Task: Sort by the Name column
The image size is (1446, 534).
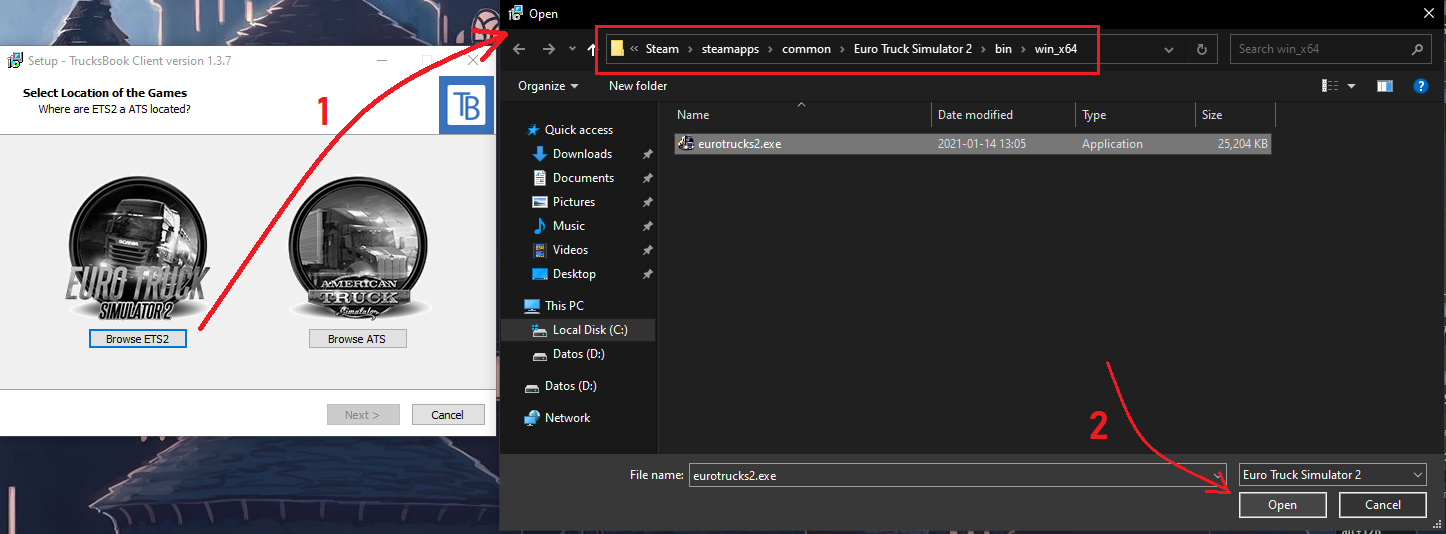Action: point(803,115)
